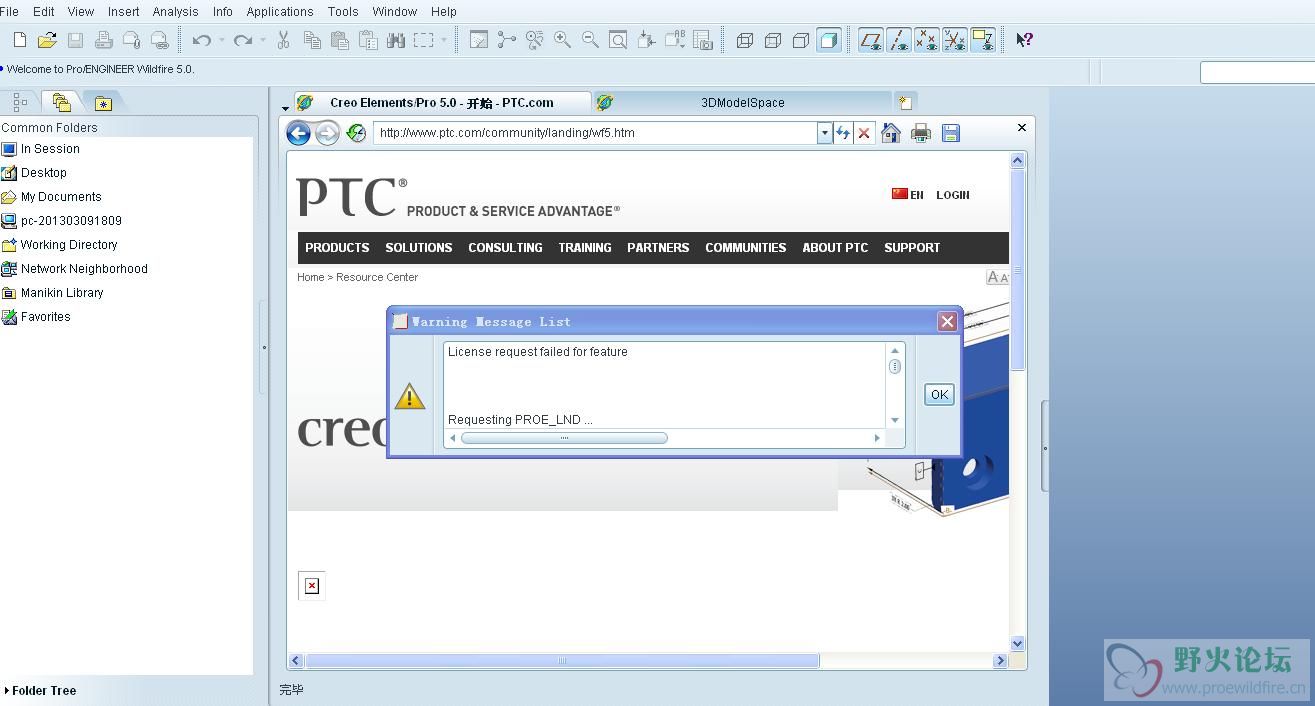Go forward in embedded browser

(x=327, y=133)
